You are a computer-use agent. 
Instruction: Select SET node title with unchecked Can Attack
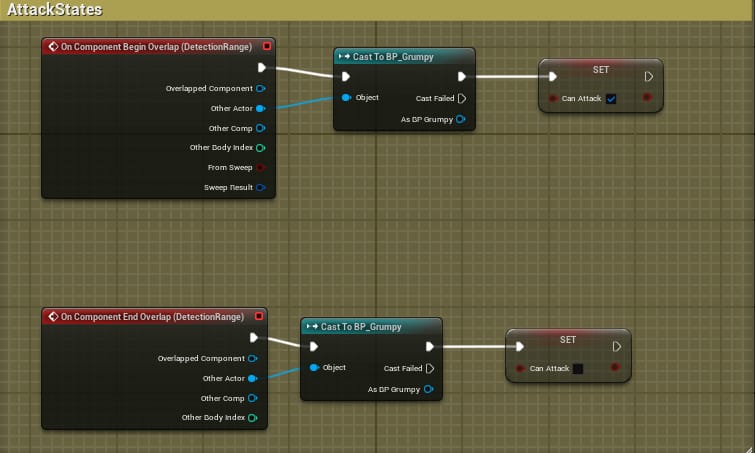pos(567,340)
